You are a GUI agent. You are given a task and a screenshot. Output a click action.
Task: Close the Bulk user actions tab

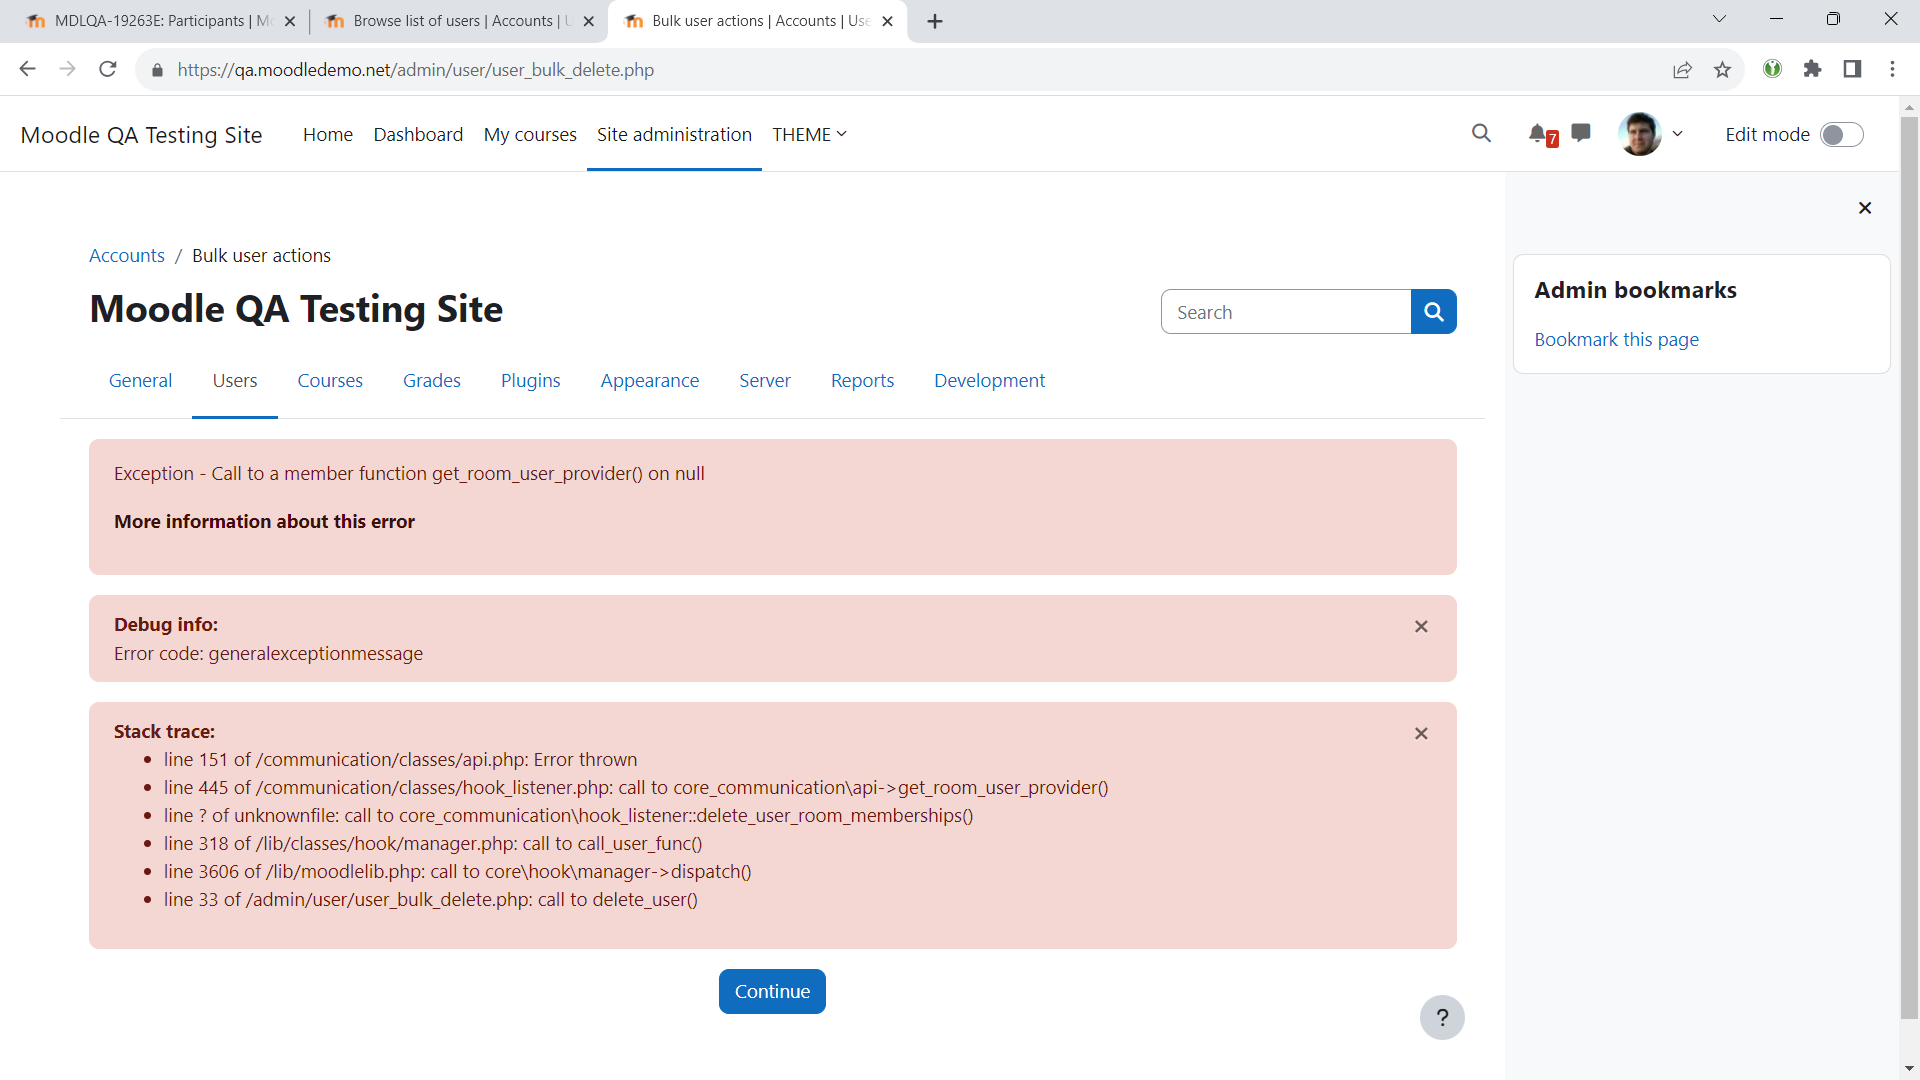pyautogui.click(x=887, y=21)
